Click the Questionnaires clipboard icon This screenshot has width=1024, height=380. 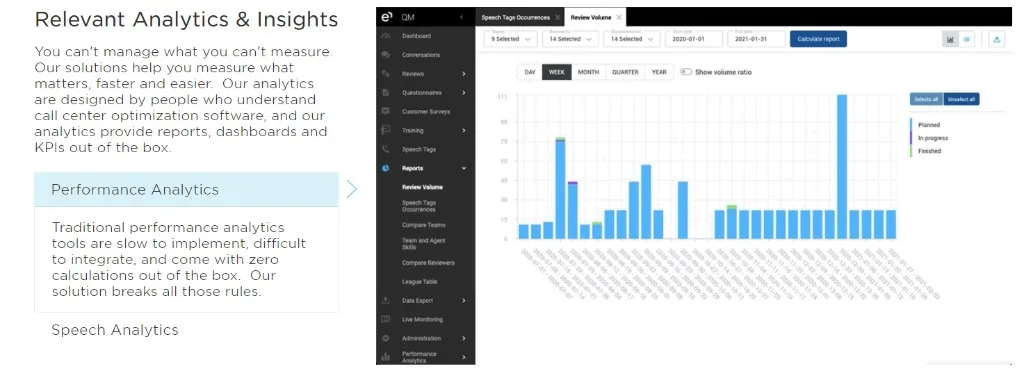(x=386, y=93)
